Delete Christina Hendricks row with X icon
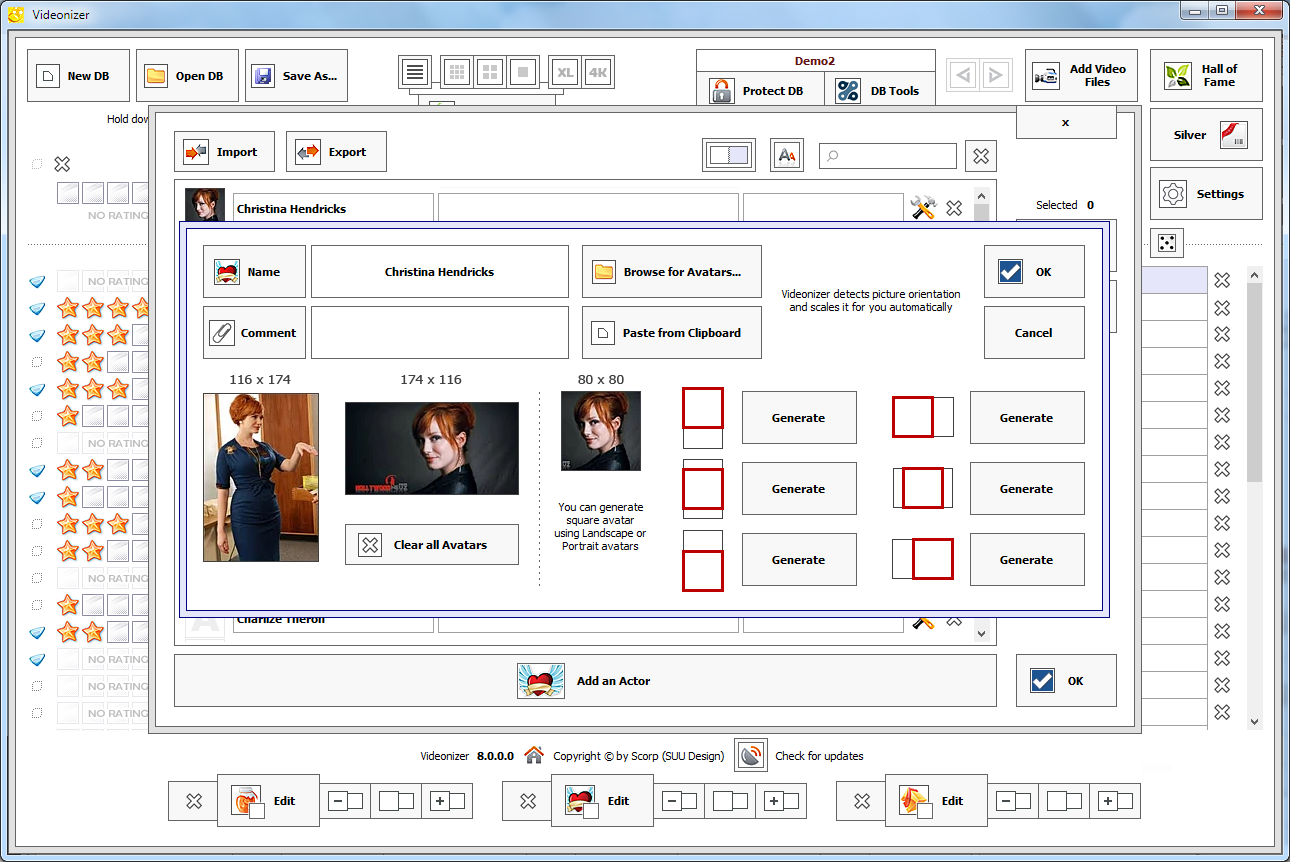Viewport: 1290px width, 862px height. point(954,208)
